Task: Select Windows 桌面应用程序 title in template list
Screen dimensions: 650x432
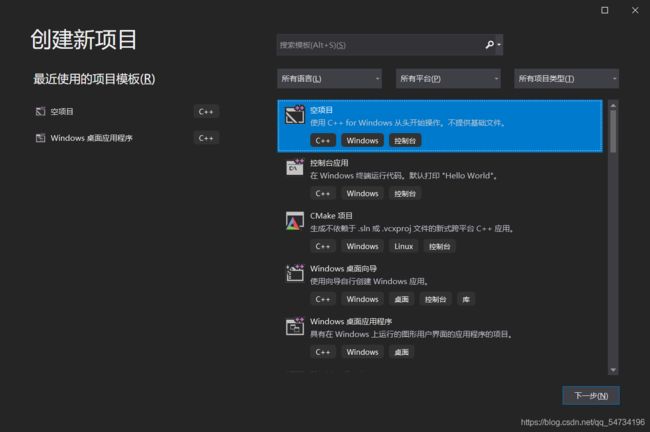Action: click(x=351, y=321)
